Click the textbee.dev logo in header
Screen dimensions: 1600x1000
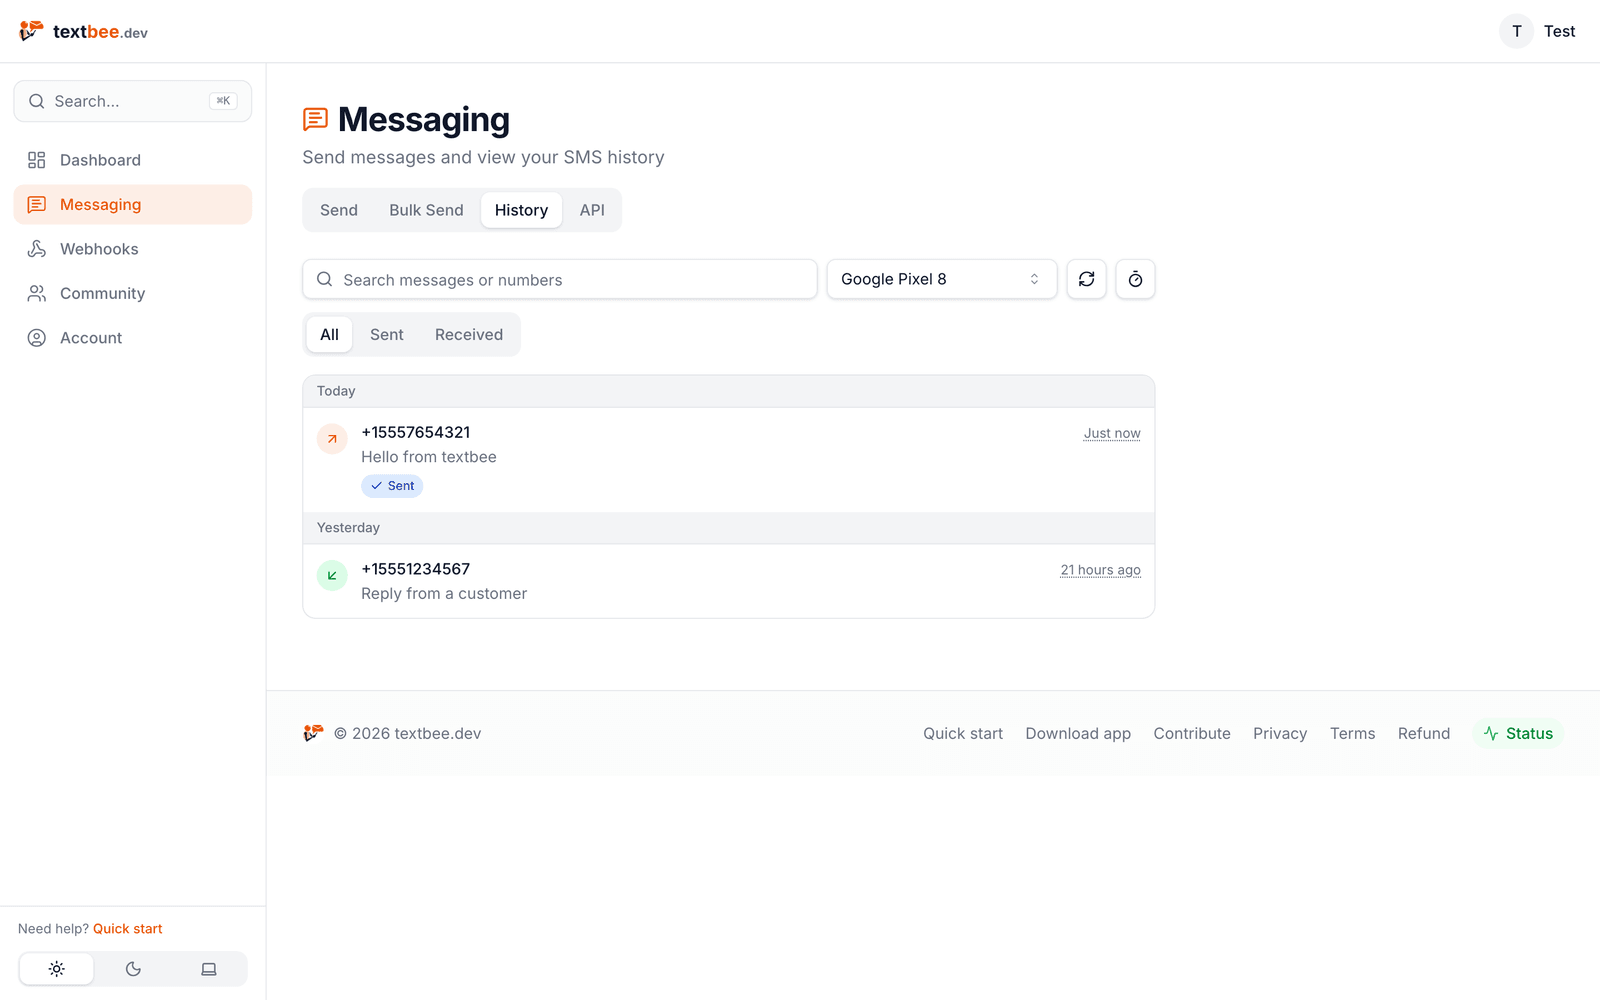(83, 32)
